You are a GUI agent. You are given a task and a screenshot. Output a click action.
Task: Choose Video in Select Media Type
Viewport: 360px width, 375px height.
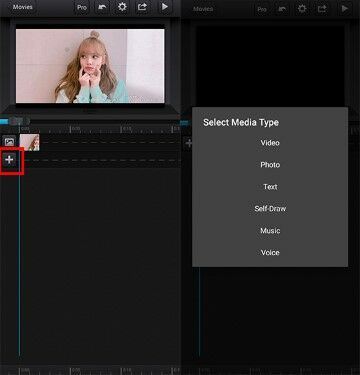(x=270, y=143)
